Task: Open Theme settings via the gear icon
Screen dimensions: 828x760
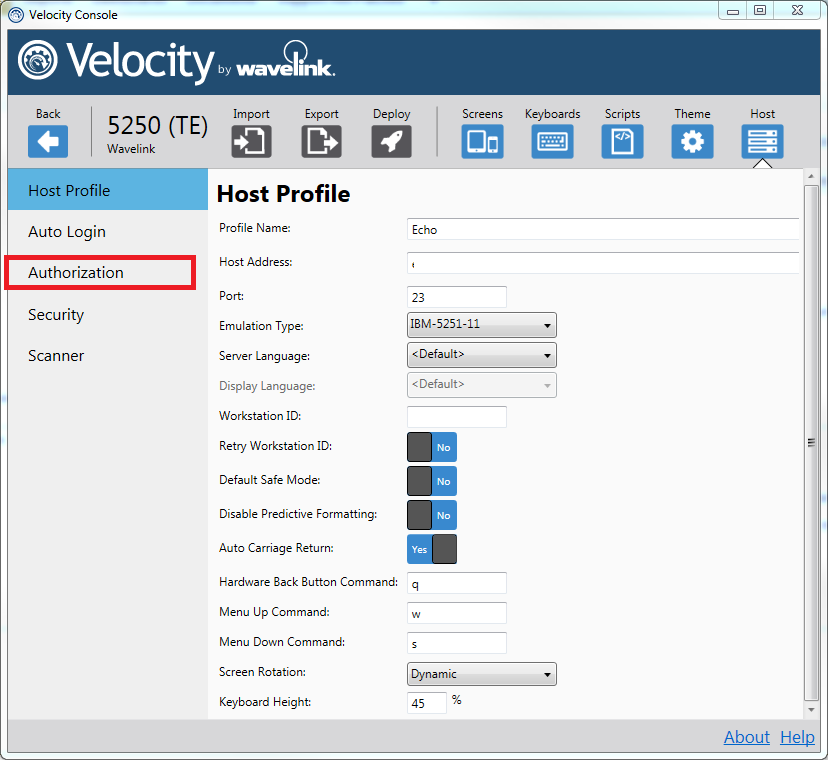Action: [692, 141]
